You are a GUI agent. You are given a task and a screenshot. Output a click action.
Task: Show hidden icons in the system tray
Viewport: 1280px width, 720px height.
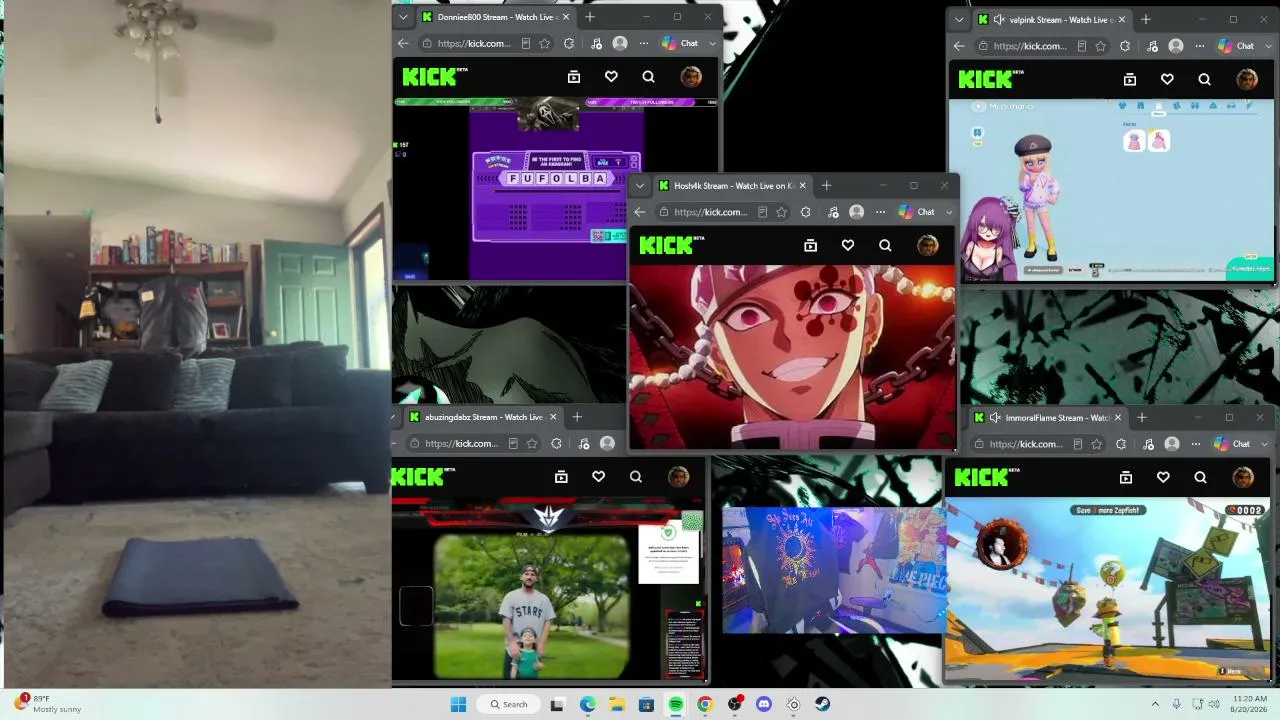click(1155, 704)
